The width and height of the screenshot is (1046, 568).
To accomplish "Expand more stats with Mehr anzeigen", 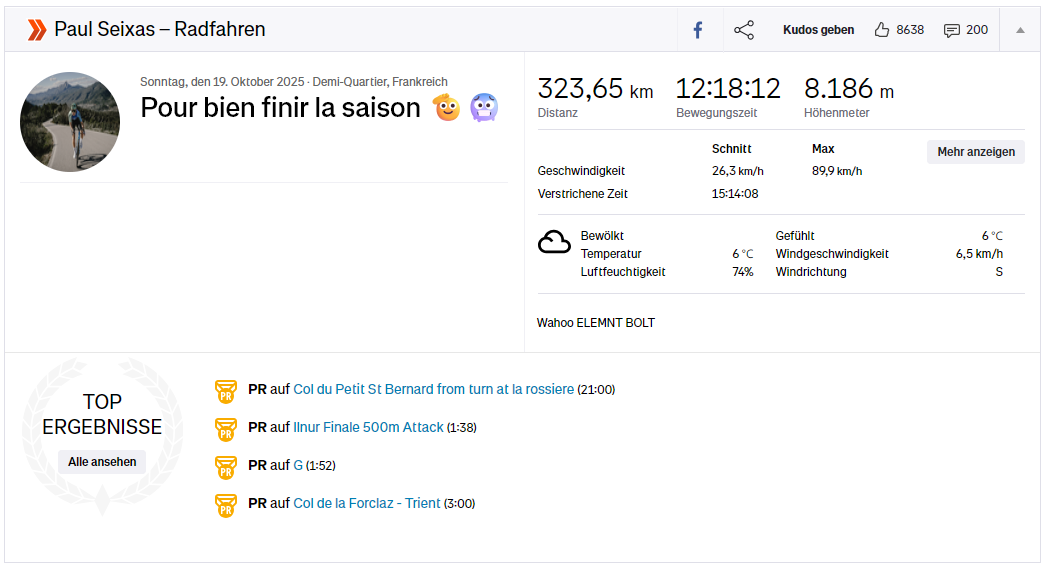I will point(975,152).
